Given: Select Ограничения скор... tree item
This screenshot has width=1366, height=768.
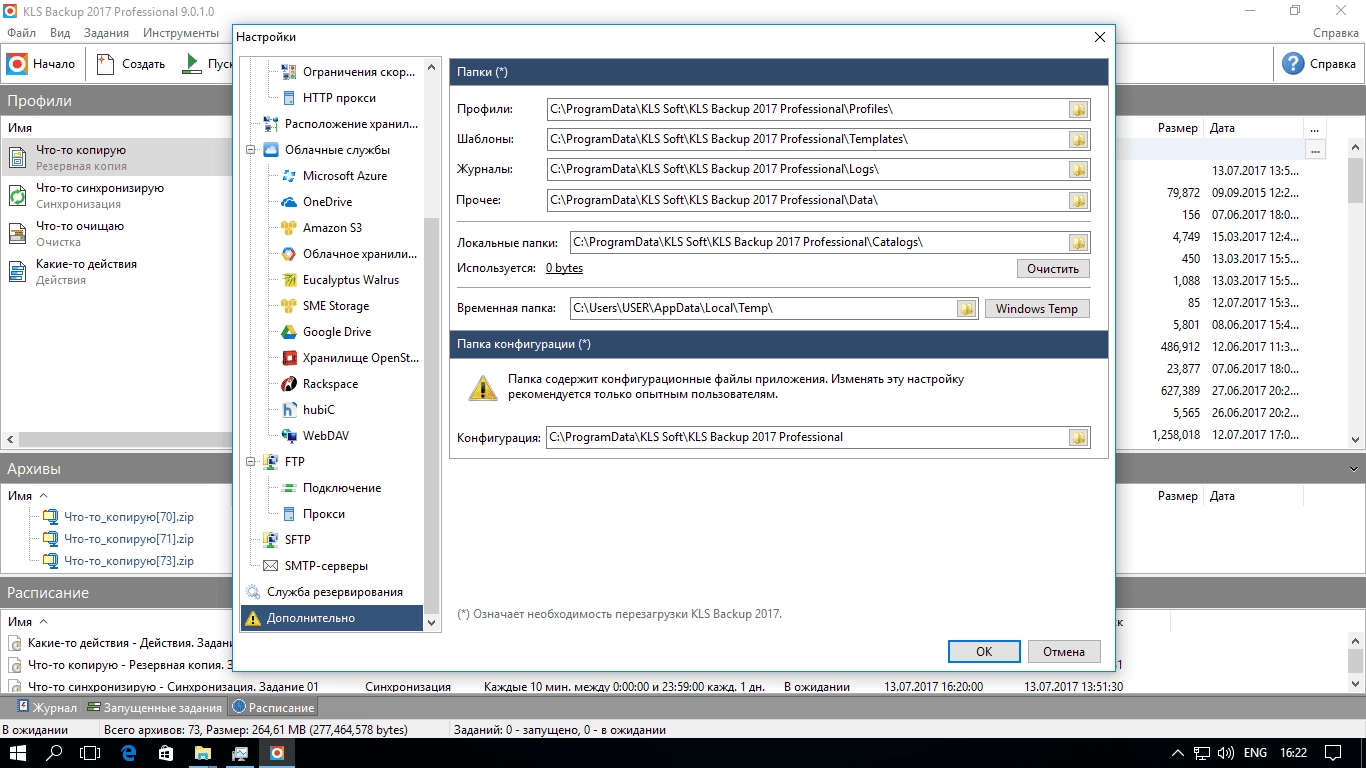Looking at the screenshot, I should [361, 72].
